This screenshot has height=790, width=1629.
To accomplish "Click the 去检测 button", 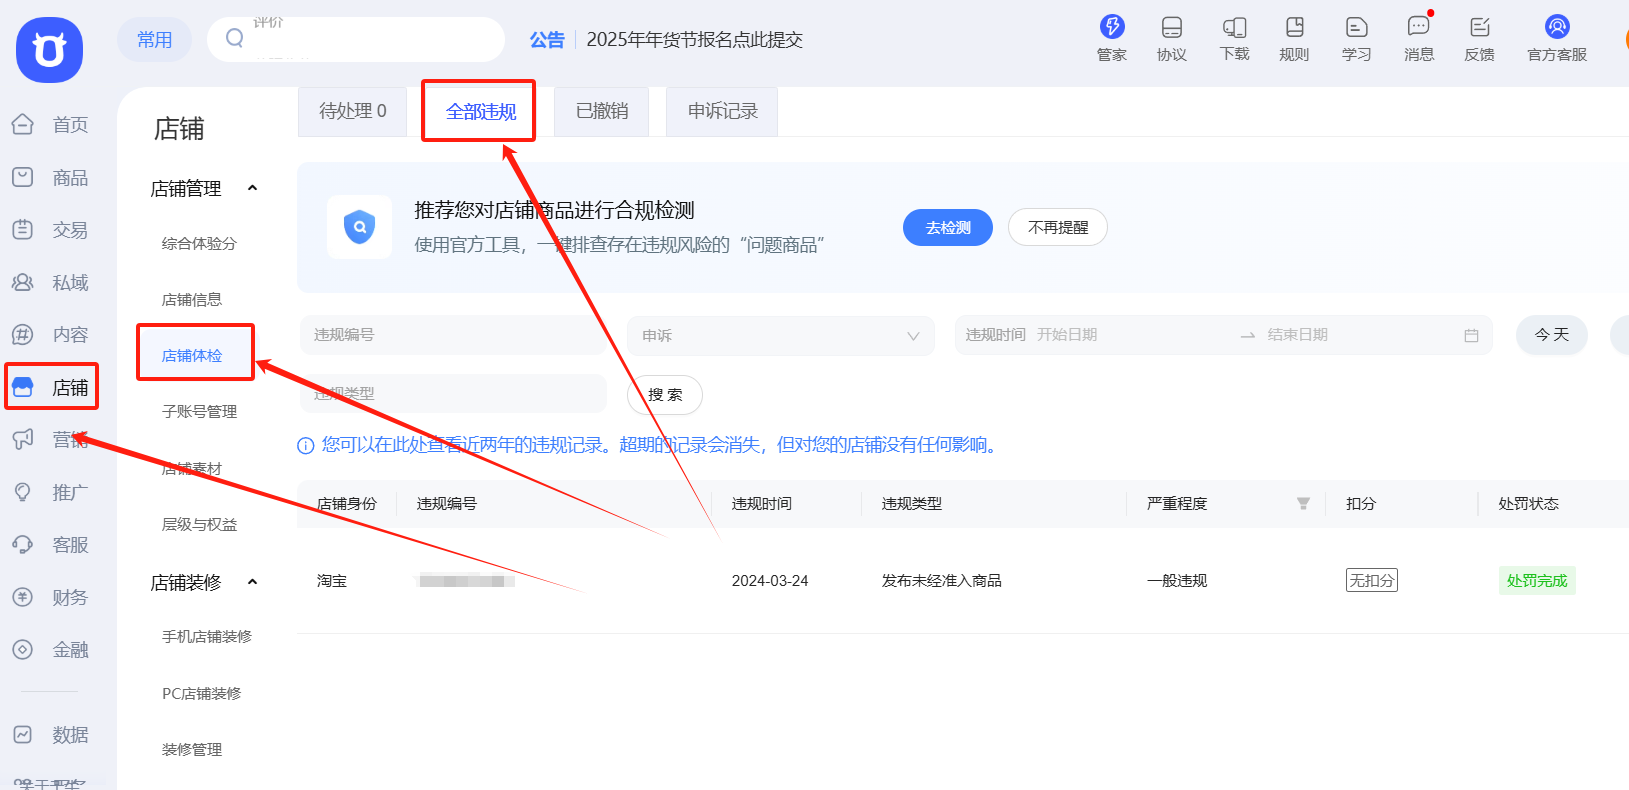I will pos(948,228).
